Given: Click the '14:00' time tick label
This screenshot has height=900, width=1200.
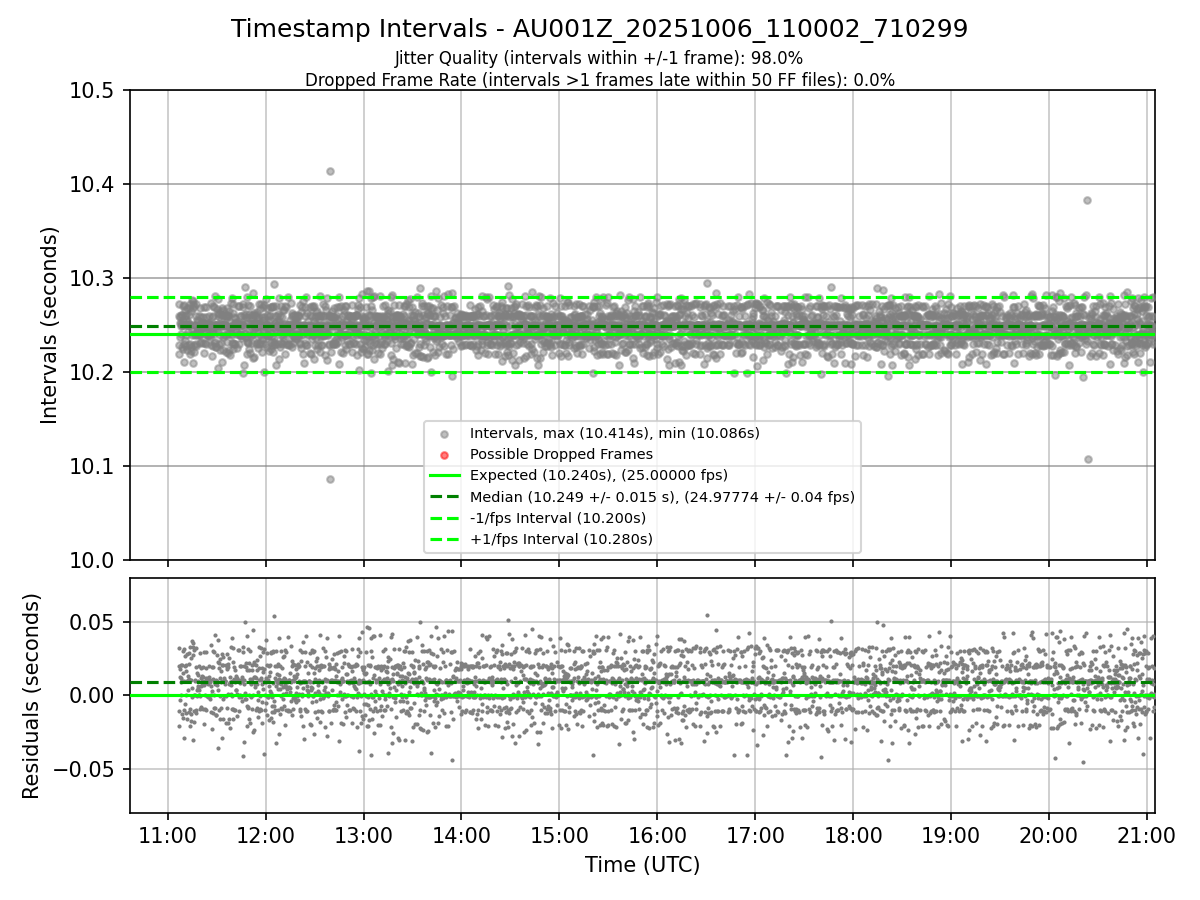Looking at the screenshot, I should (x=461, y=835).
